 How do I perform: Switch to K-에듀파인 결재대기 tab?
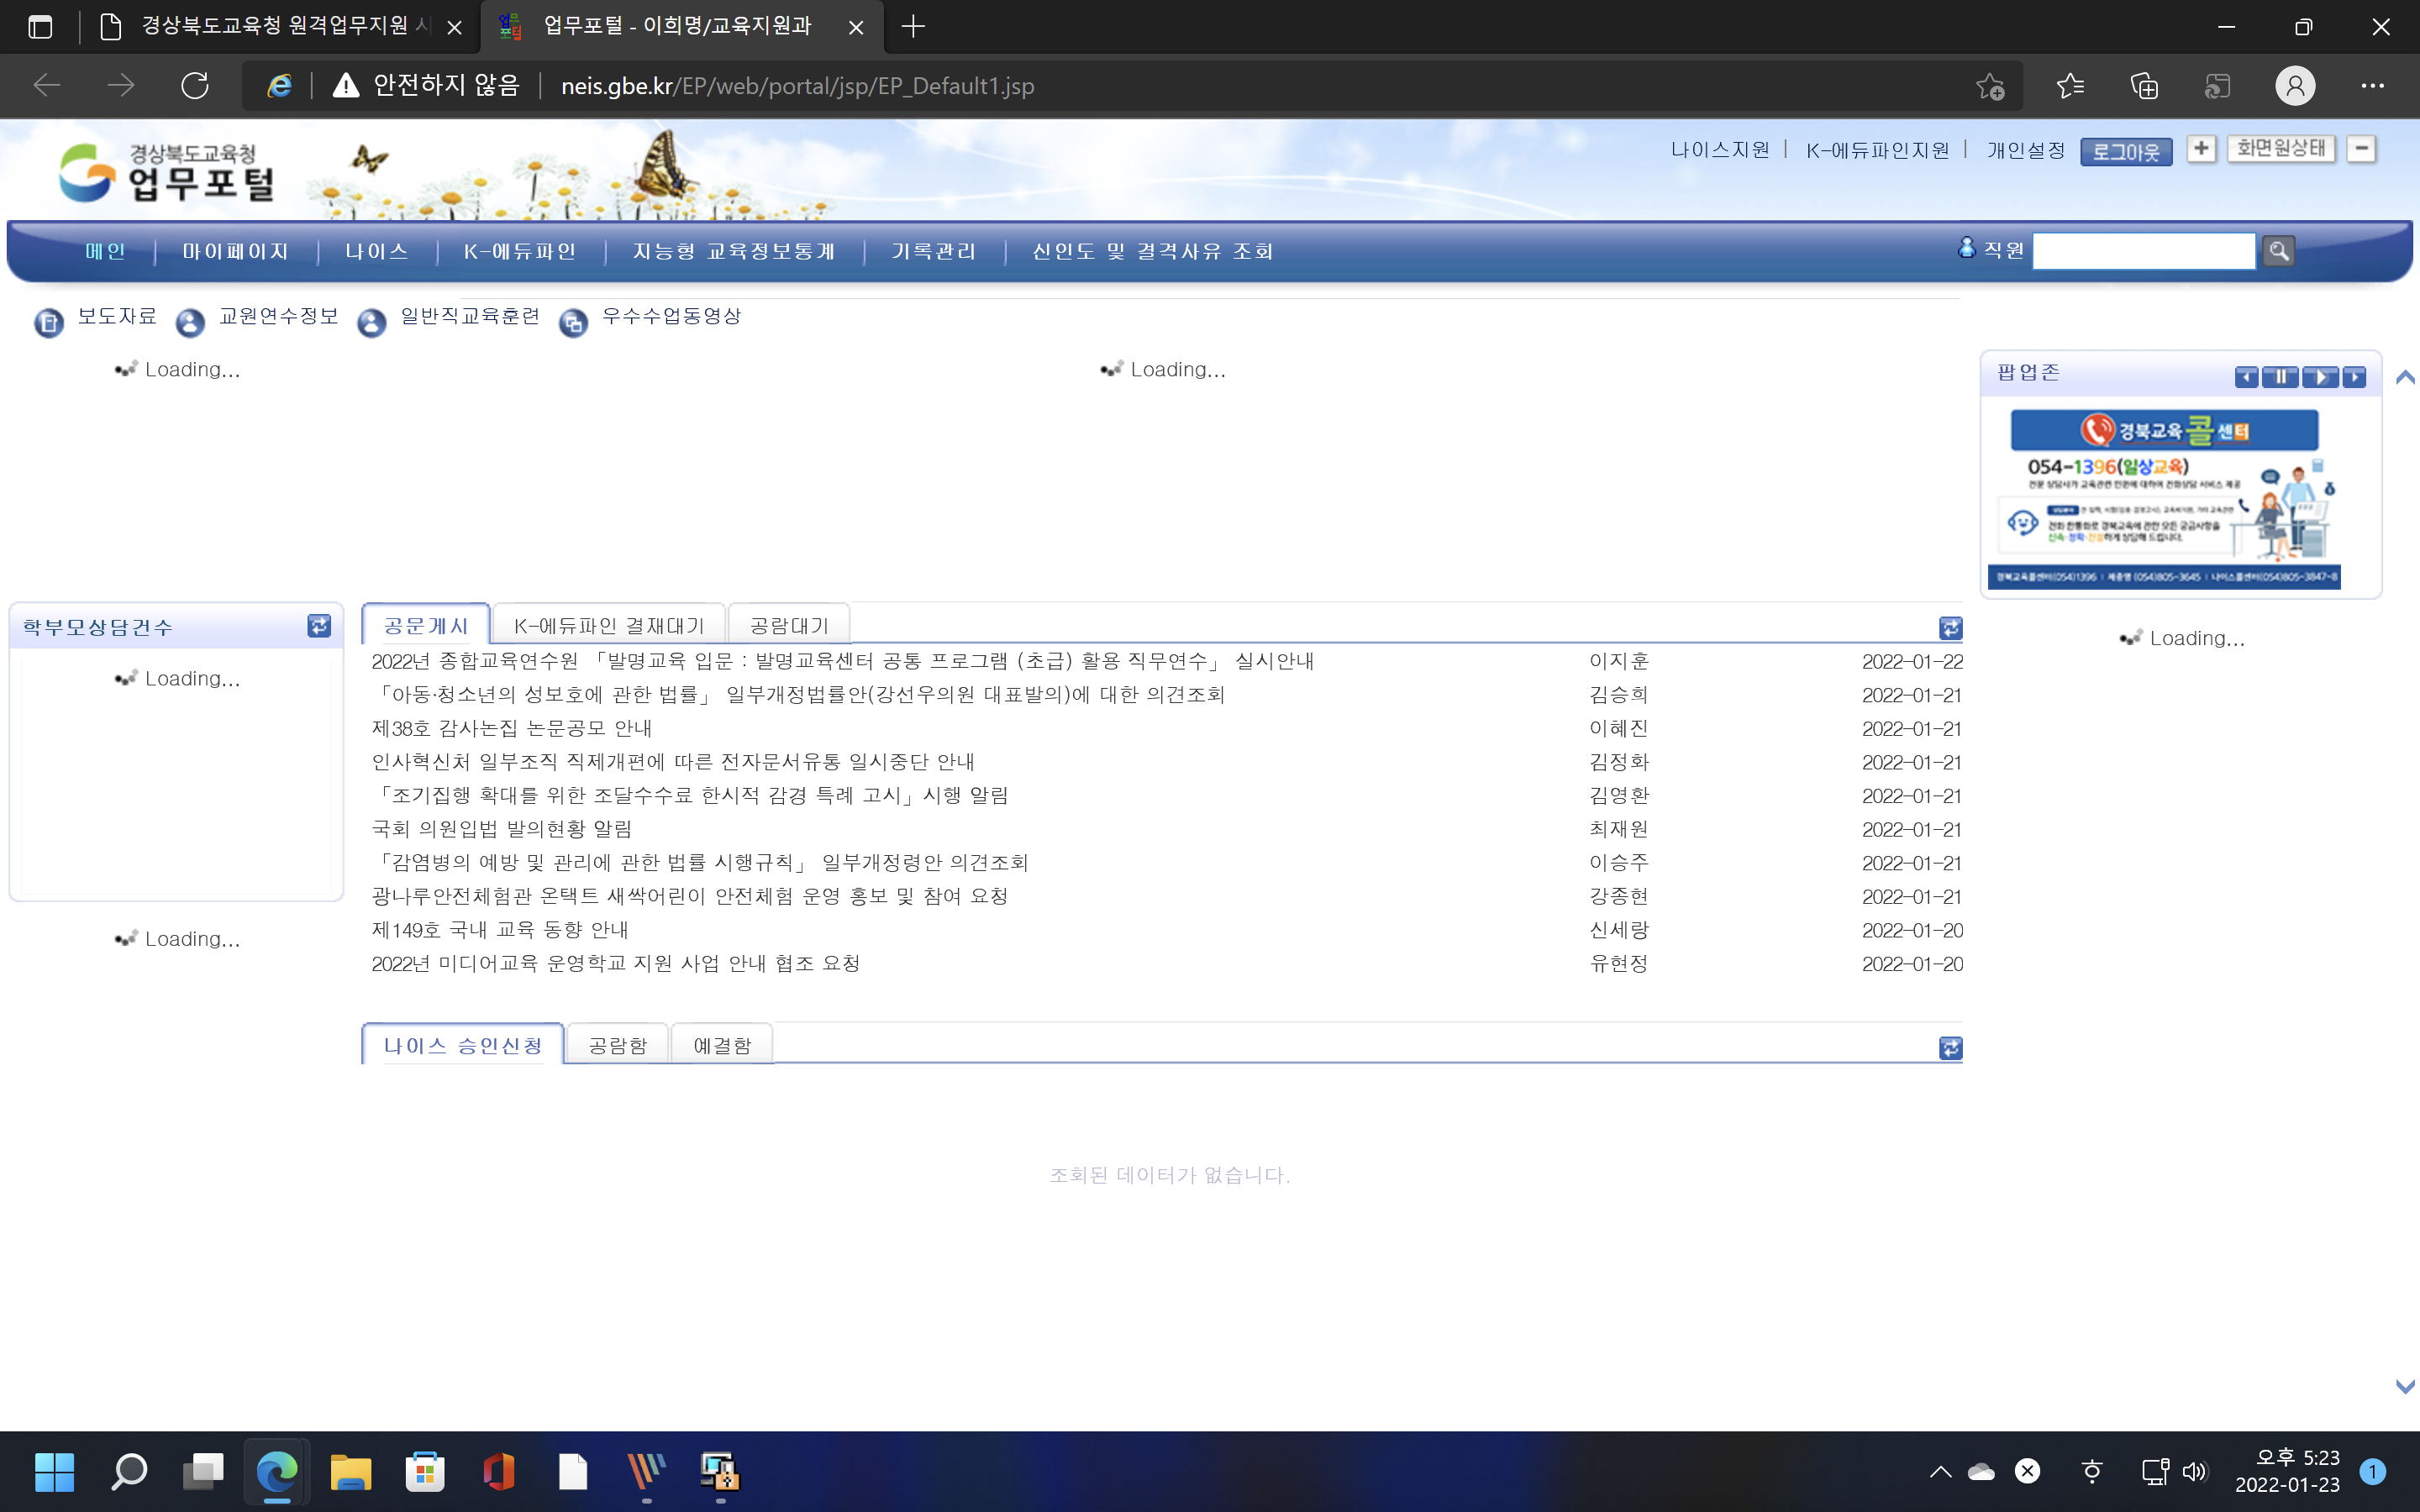pos(608,626)
